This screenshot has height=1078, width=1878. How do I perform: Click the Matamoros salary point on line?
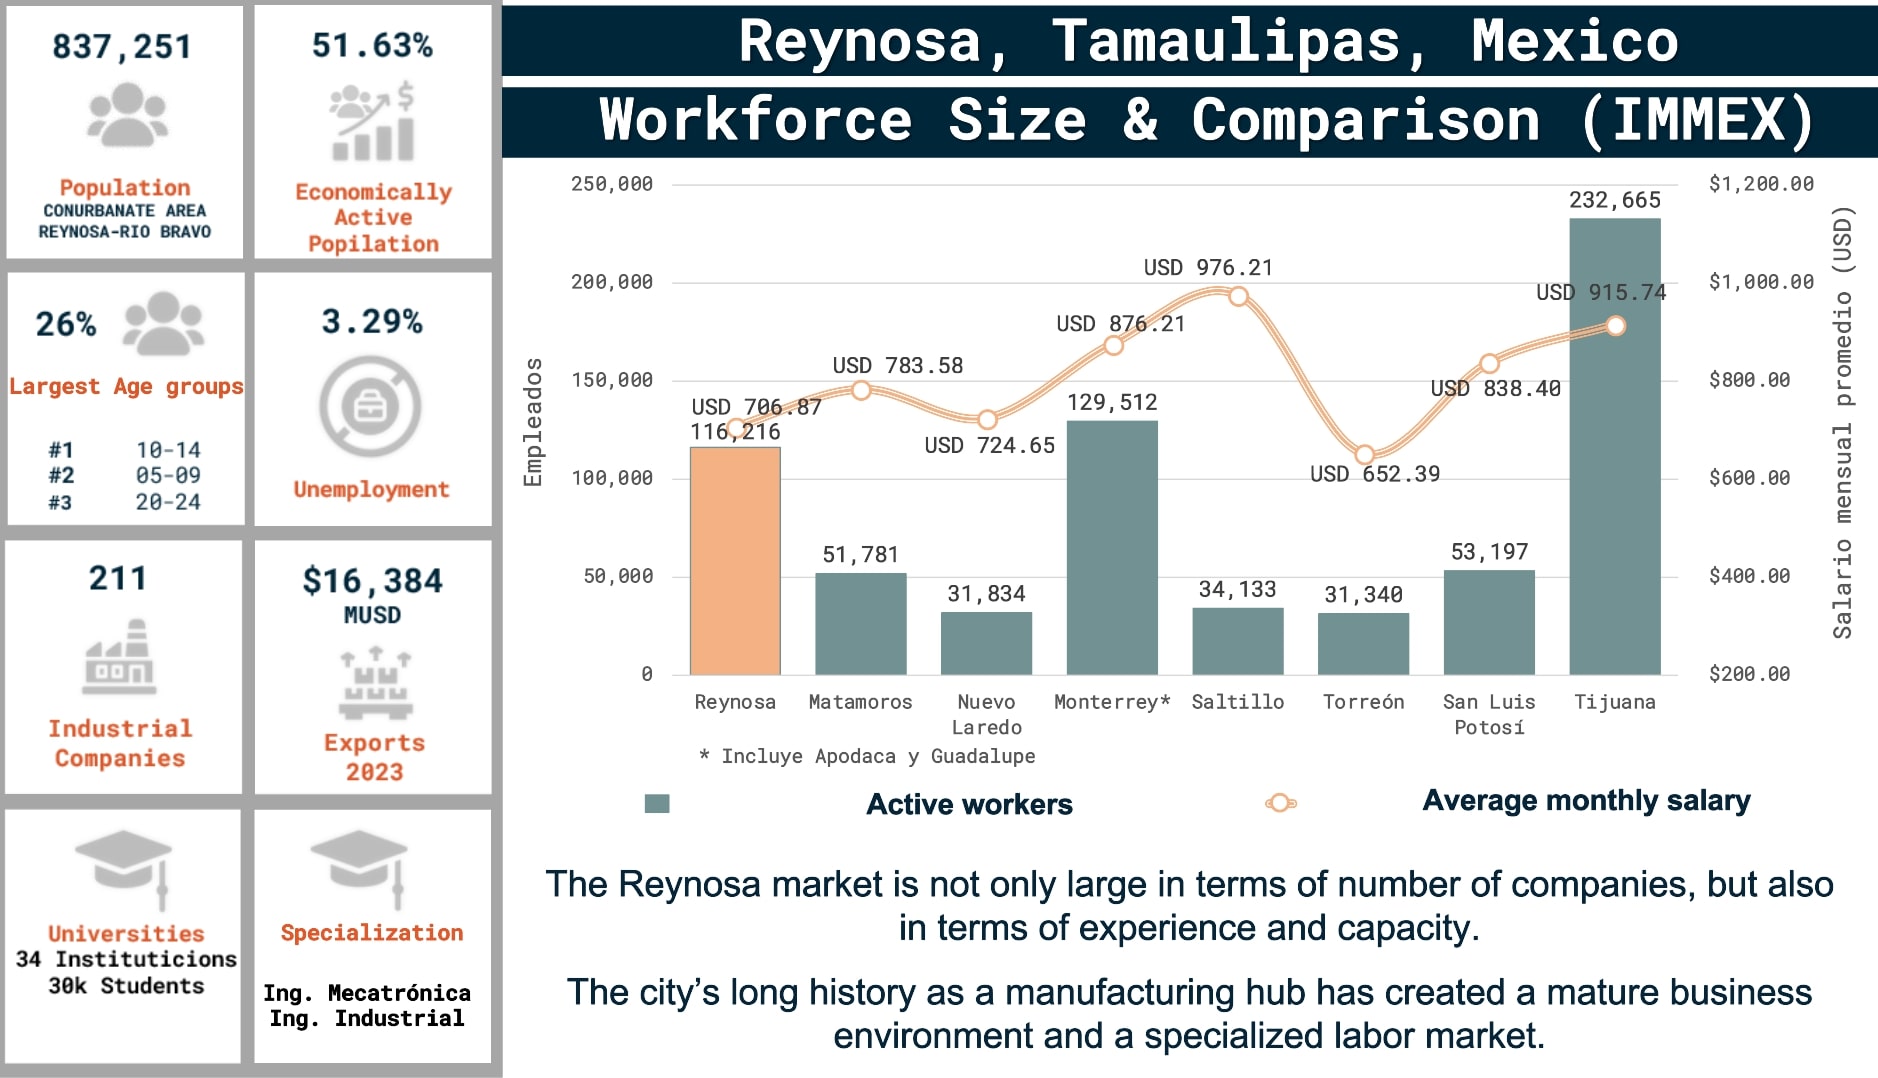tap(861, 390)
